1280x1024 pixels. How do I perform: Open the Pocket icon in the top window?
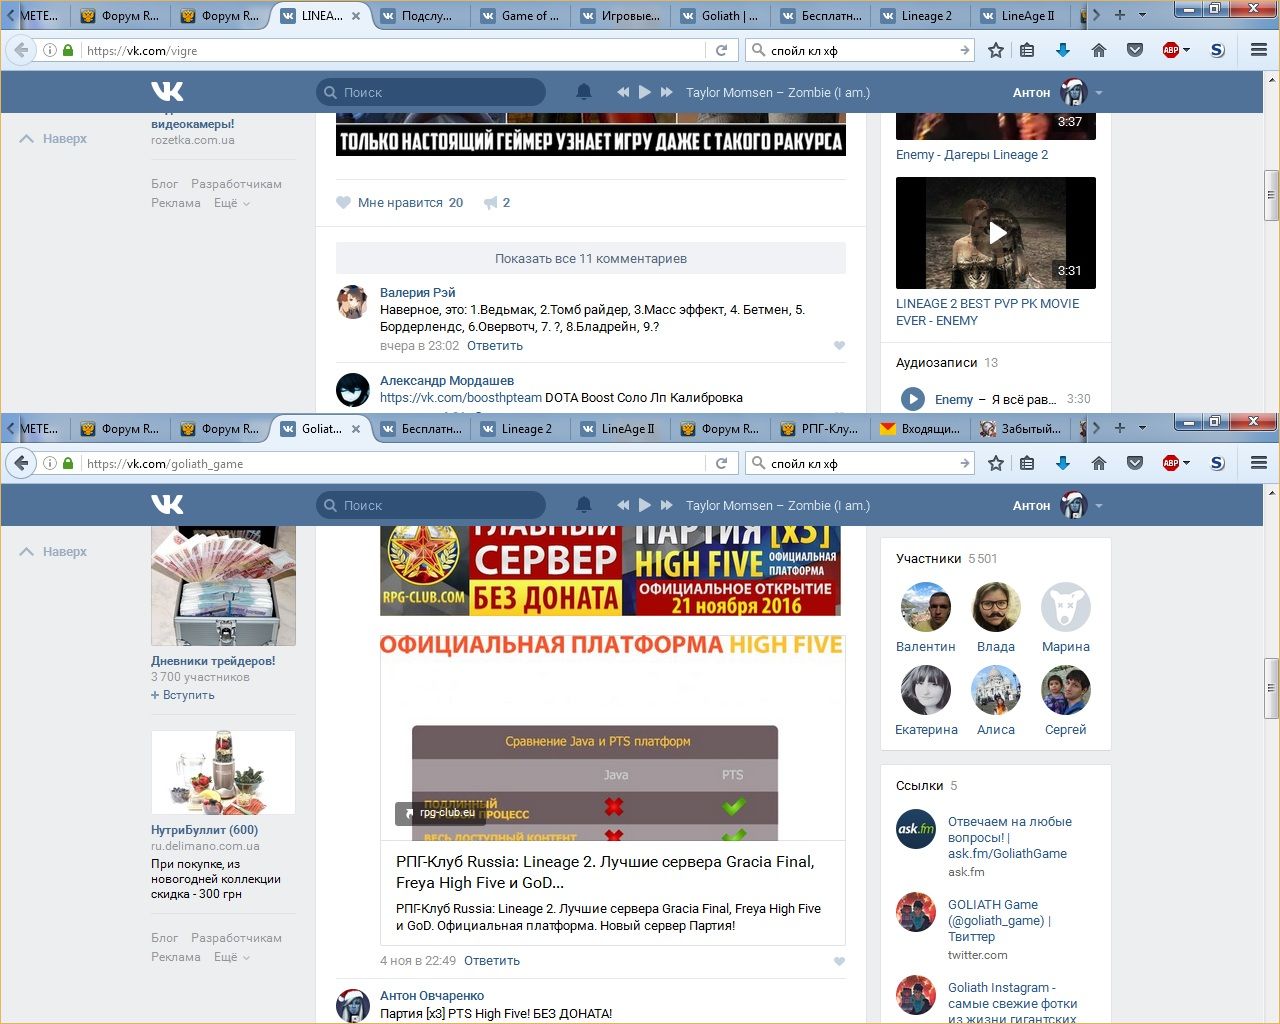pos(1135,50)
